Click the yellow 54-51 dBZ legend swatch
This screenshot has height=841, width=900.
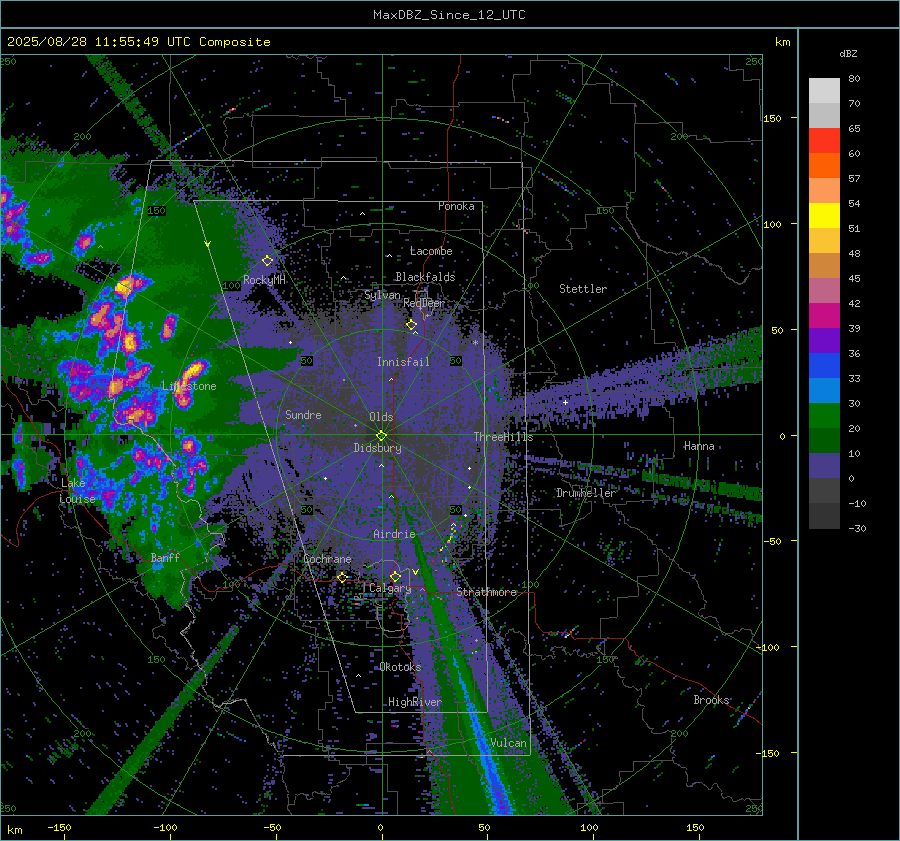click(x=824, y=216)
